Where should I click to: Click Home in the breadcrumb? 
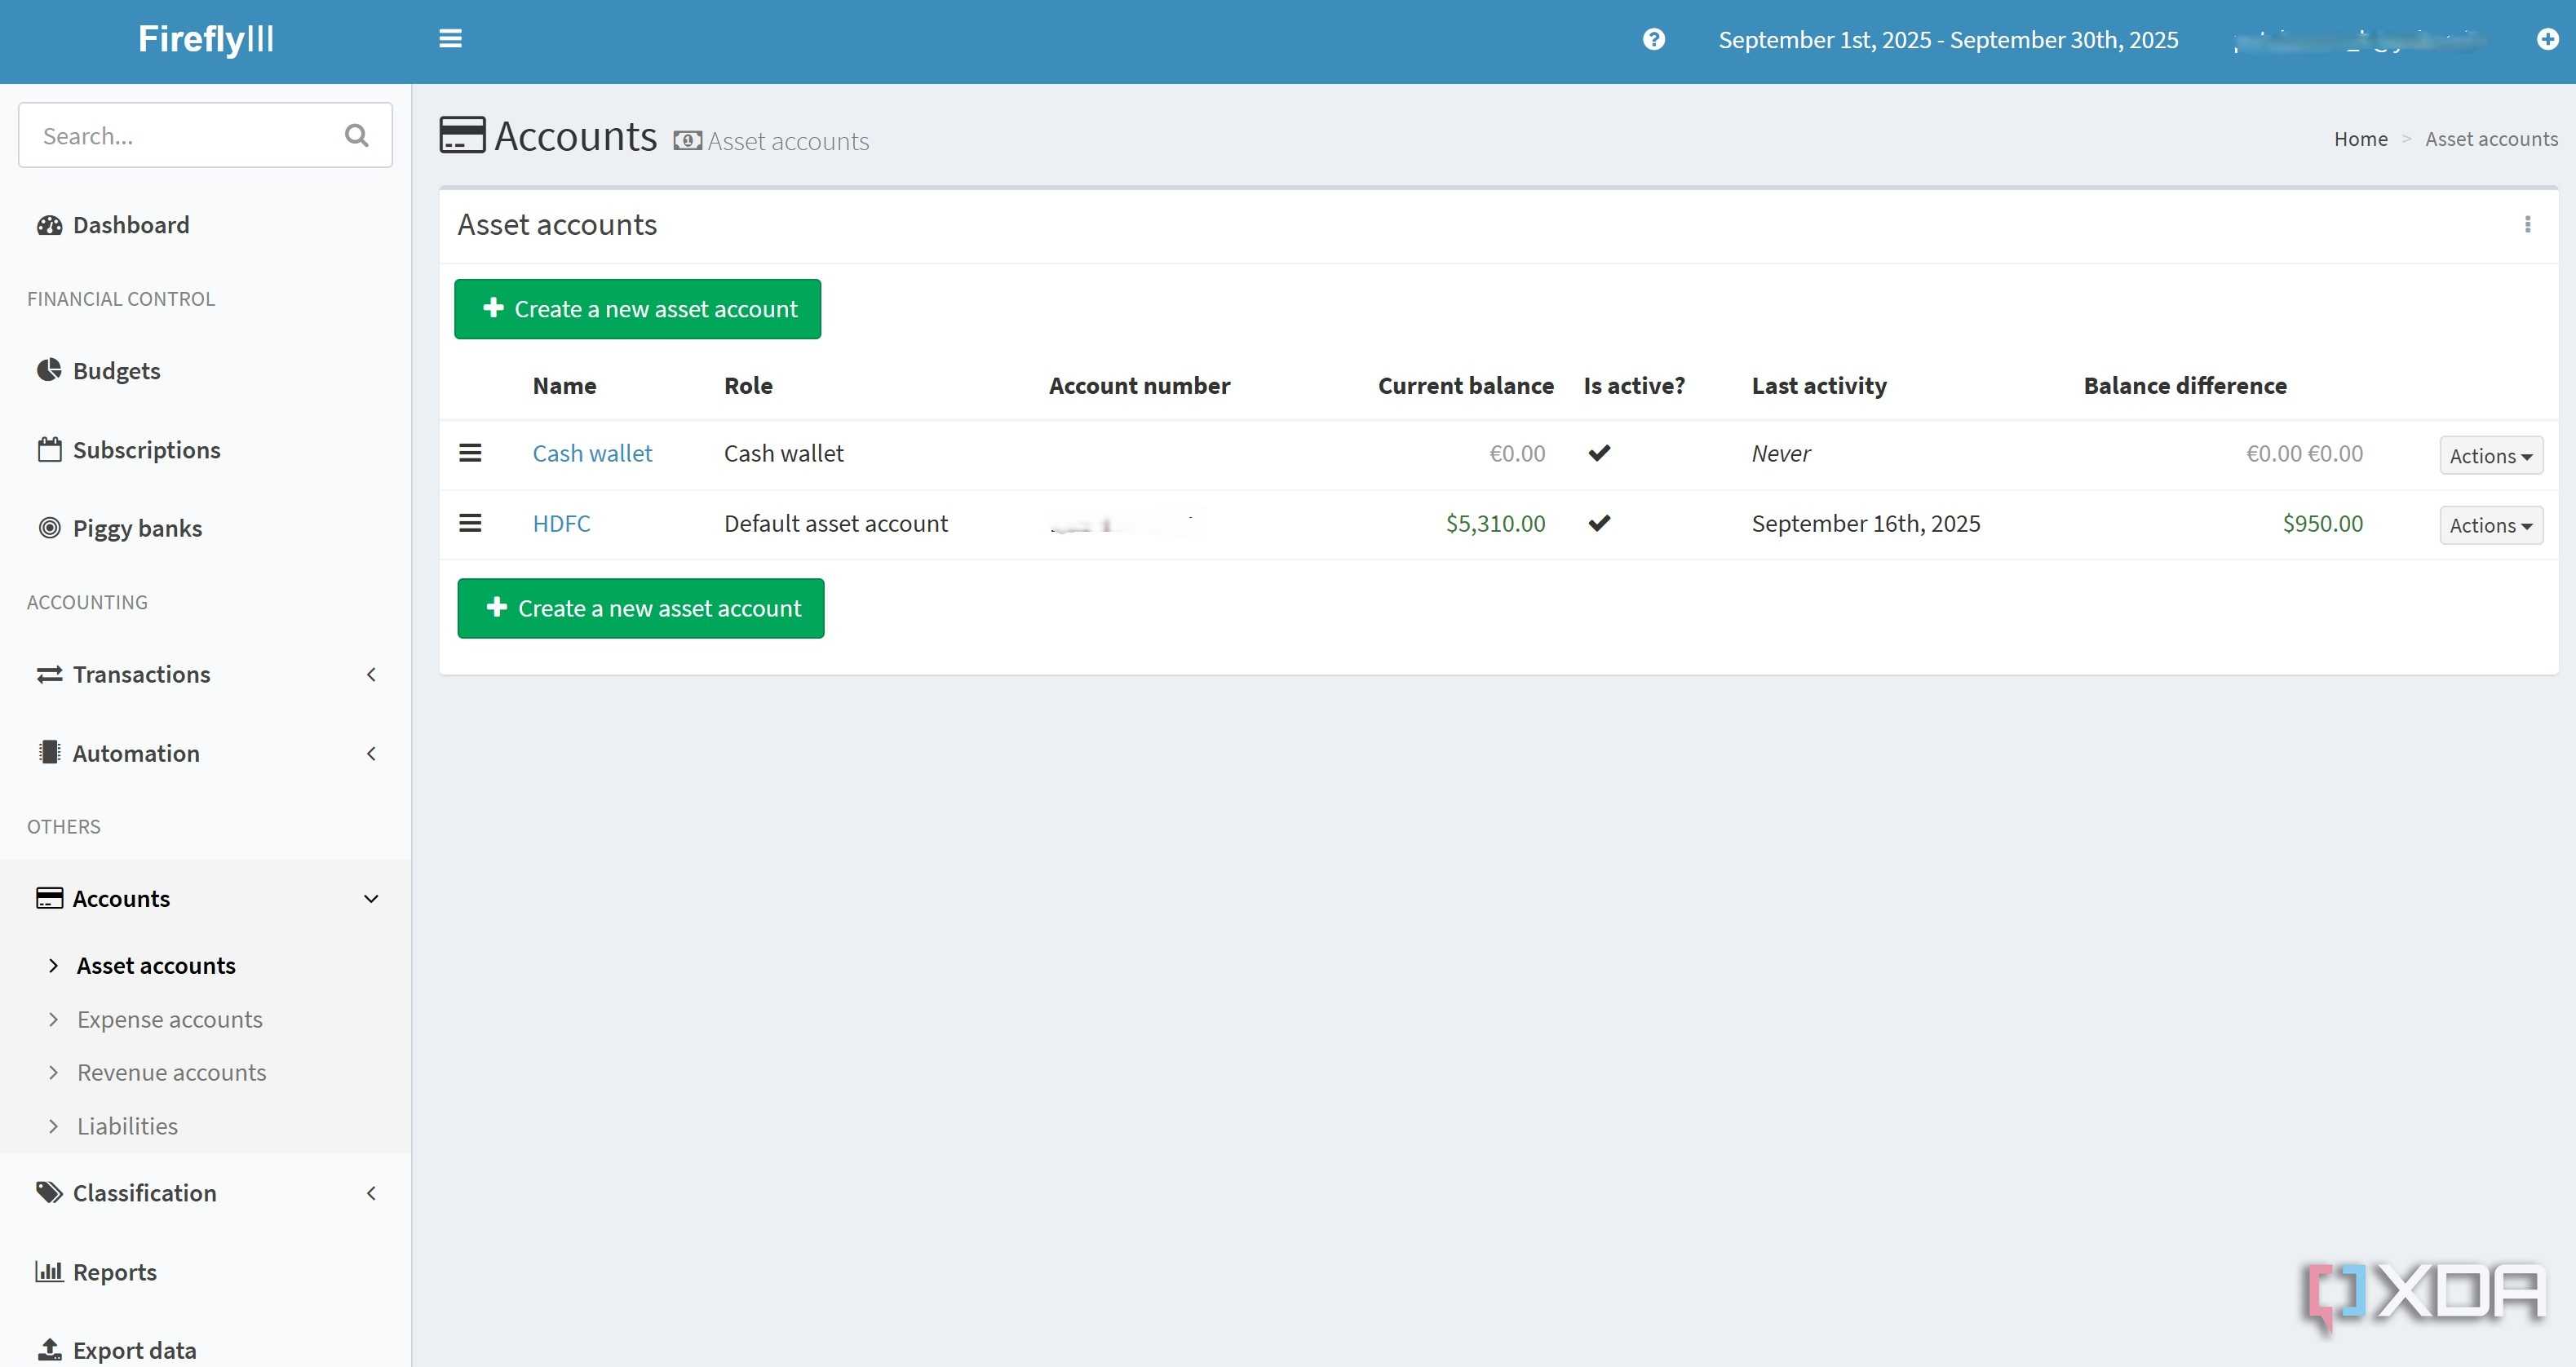[2360, 139]
